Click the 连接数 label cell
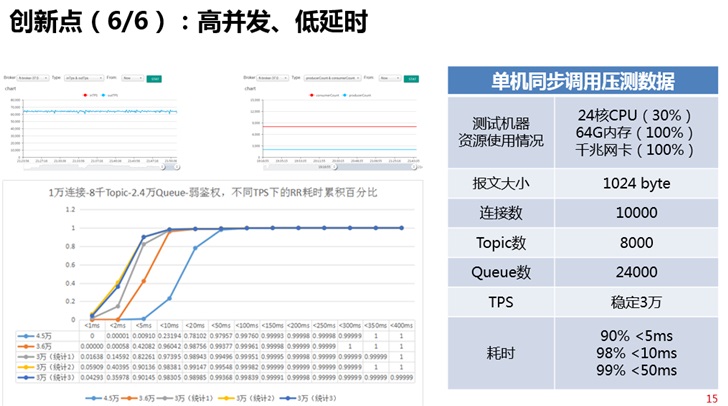 tap(501, 213)
